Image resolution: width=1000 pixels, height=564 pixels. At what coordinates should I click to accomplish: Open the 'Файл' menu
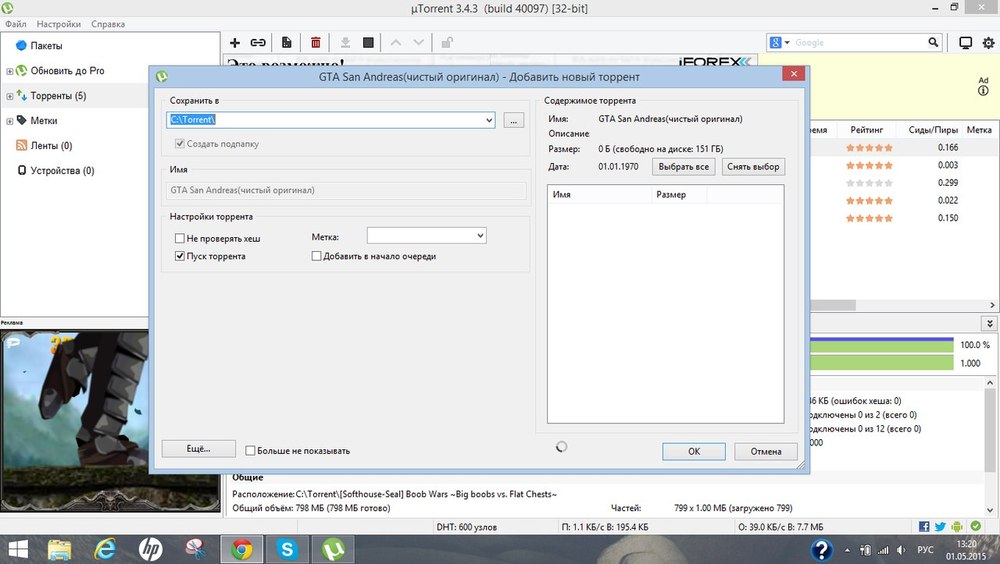[x=16, y=24]
